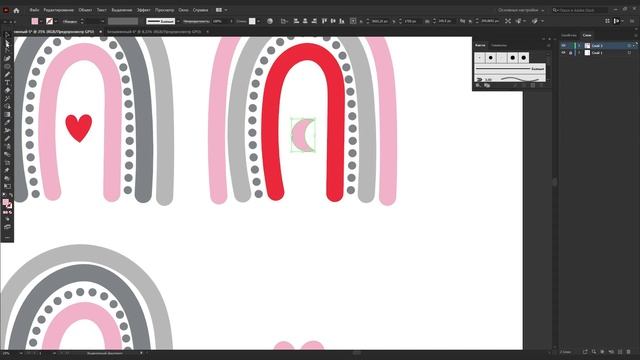The width and height of the screenshot is (640, 360).
Task: Click Create New Layer icon in Layers panel
Action: (620, 351)
